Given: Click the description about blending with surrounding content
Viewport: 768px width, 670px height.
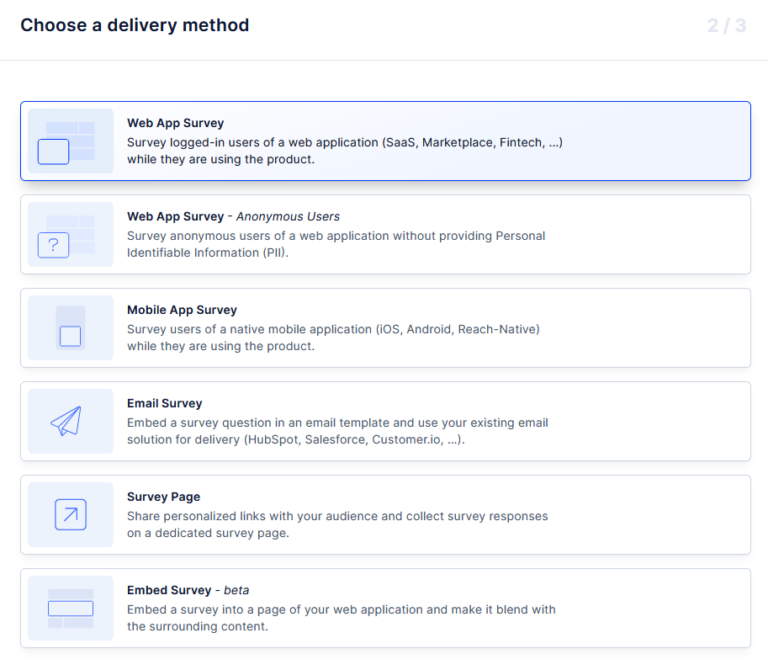Looking at the screenshot, I should [x=340, y=618].
